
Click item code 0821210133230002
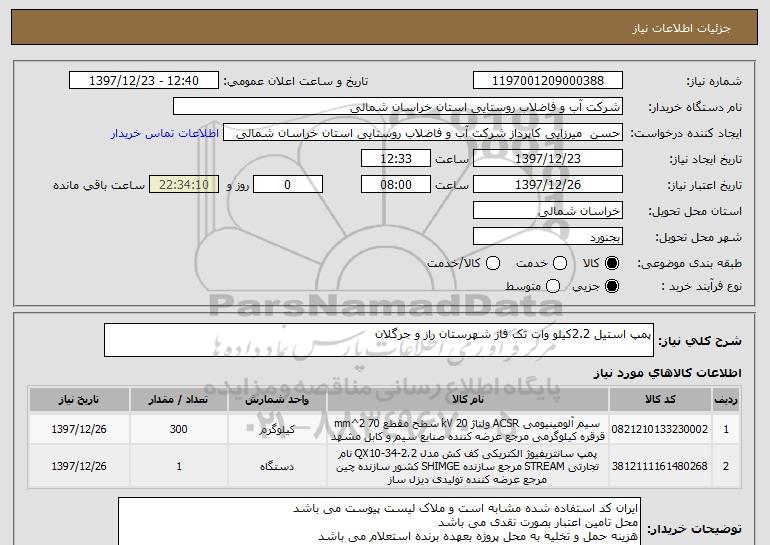coord(660,429)
